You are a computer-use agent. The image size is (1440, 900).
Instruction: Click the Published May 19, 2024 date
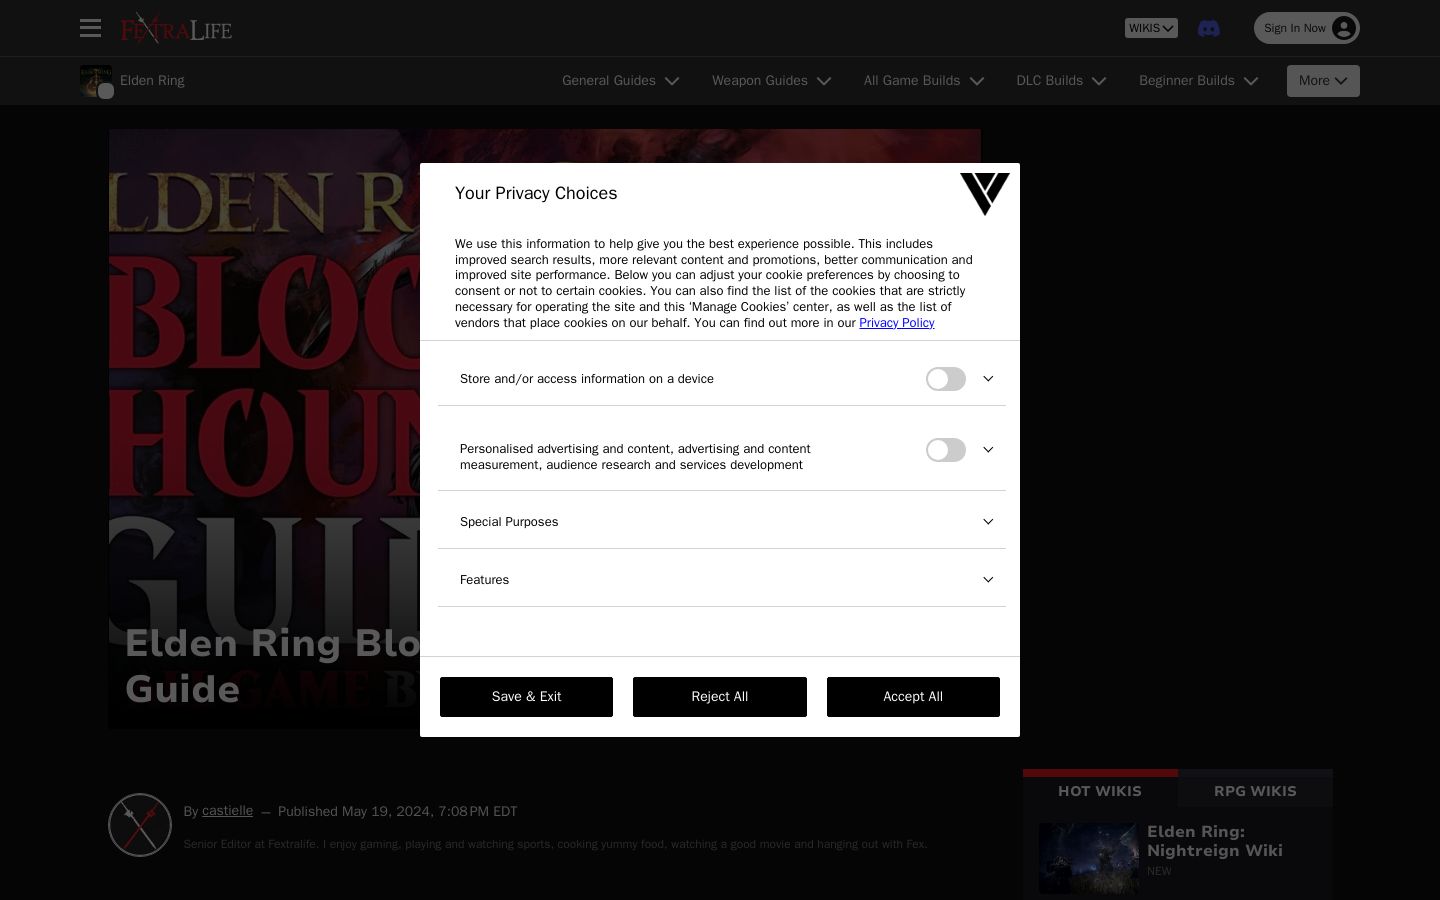coord(398,811)
